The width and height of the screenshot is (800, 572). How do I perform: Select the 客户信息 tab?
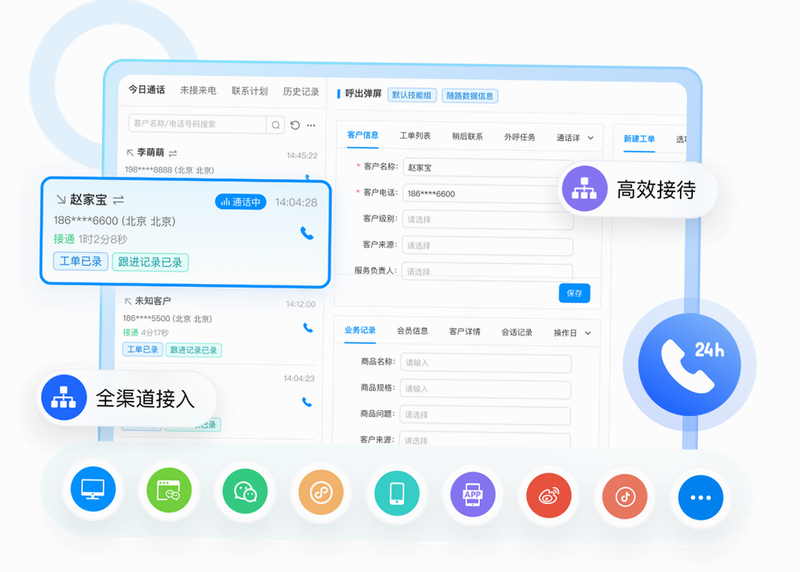[x=363, y=135]
